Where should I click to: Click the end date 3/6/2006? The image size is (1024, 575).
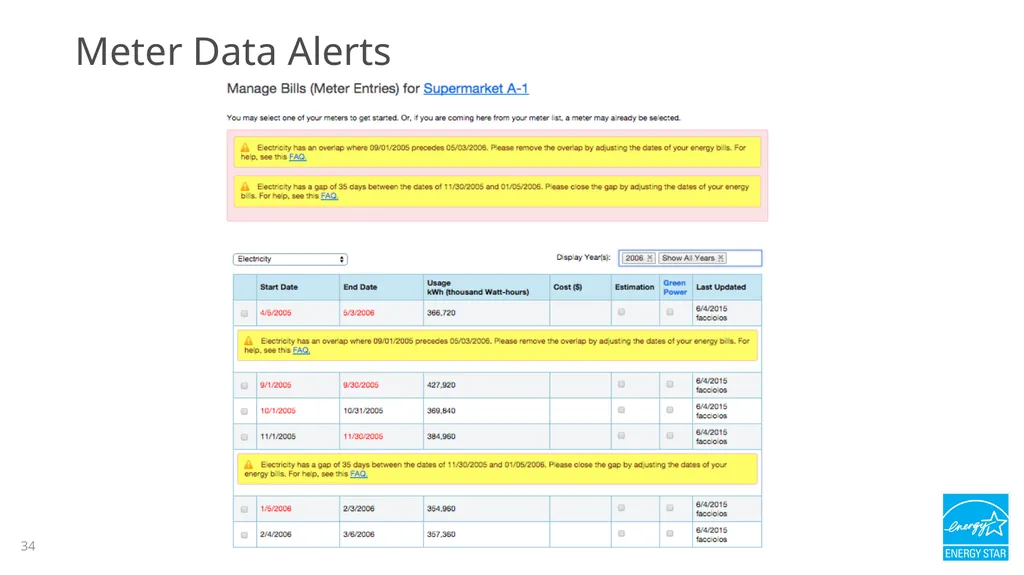point(359,534)
